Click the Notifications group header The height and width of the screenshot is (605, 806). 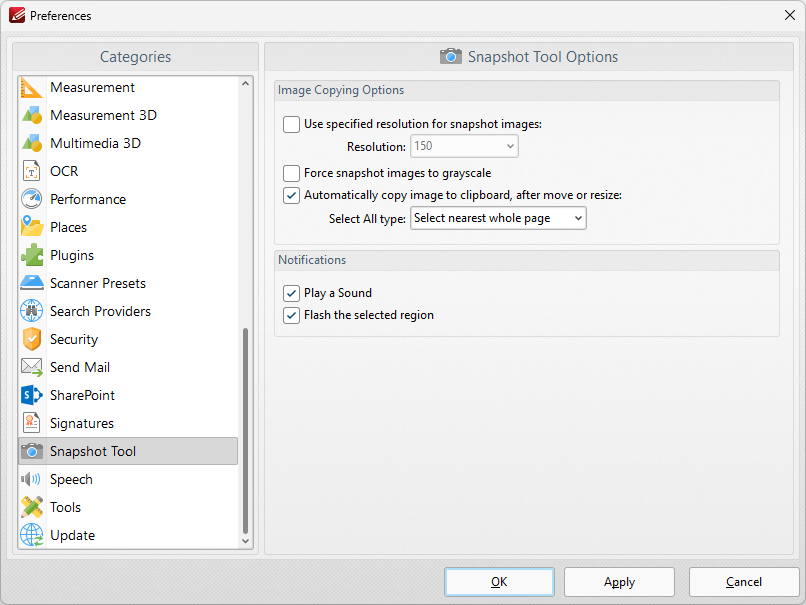(x=527, y=260)
